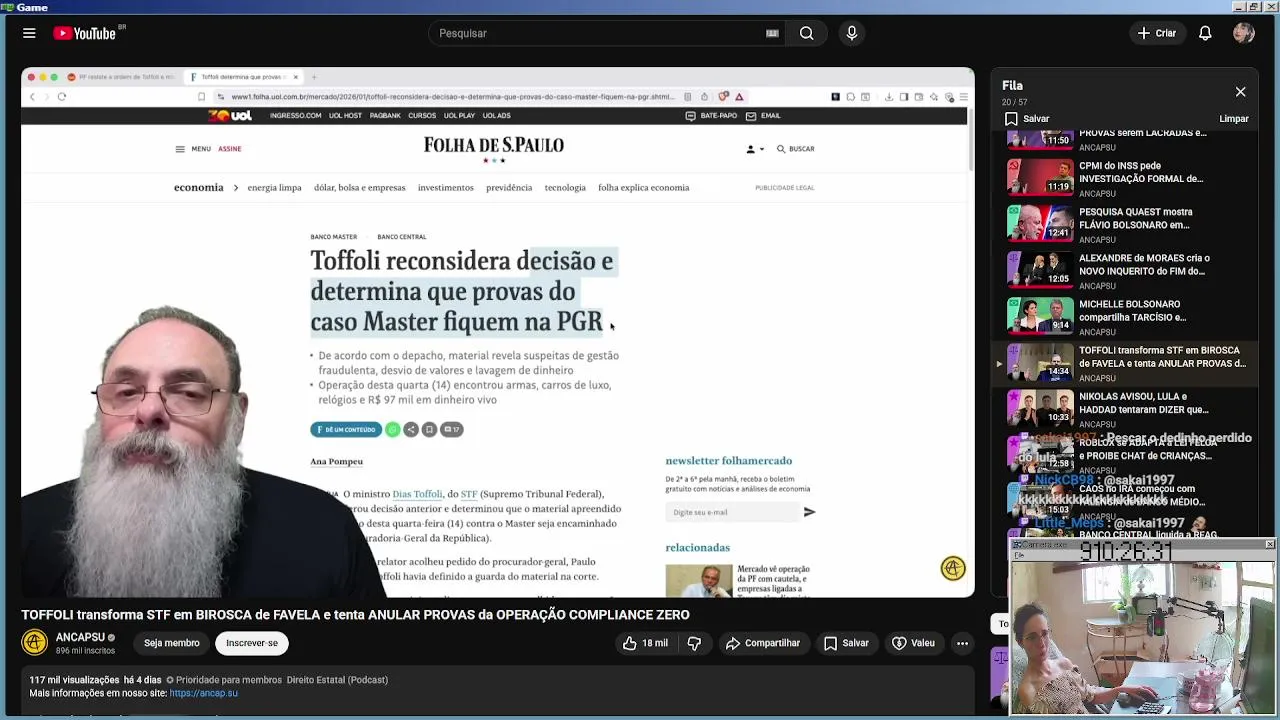1280x720 pixels.
Task: Open the tecnologia section
Action: tap(565, 187)
